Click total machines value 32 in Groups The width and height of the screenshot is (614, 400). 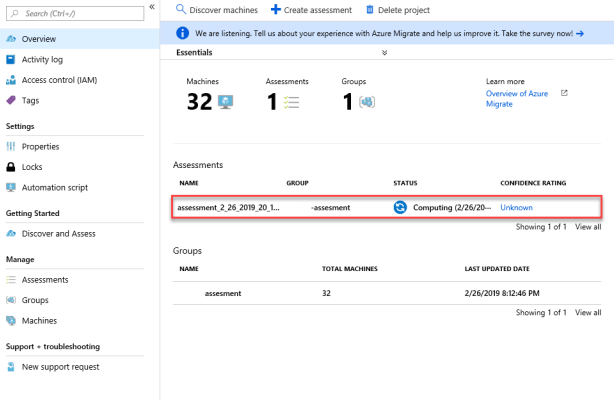[x=326, y=293]
